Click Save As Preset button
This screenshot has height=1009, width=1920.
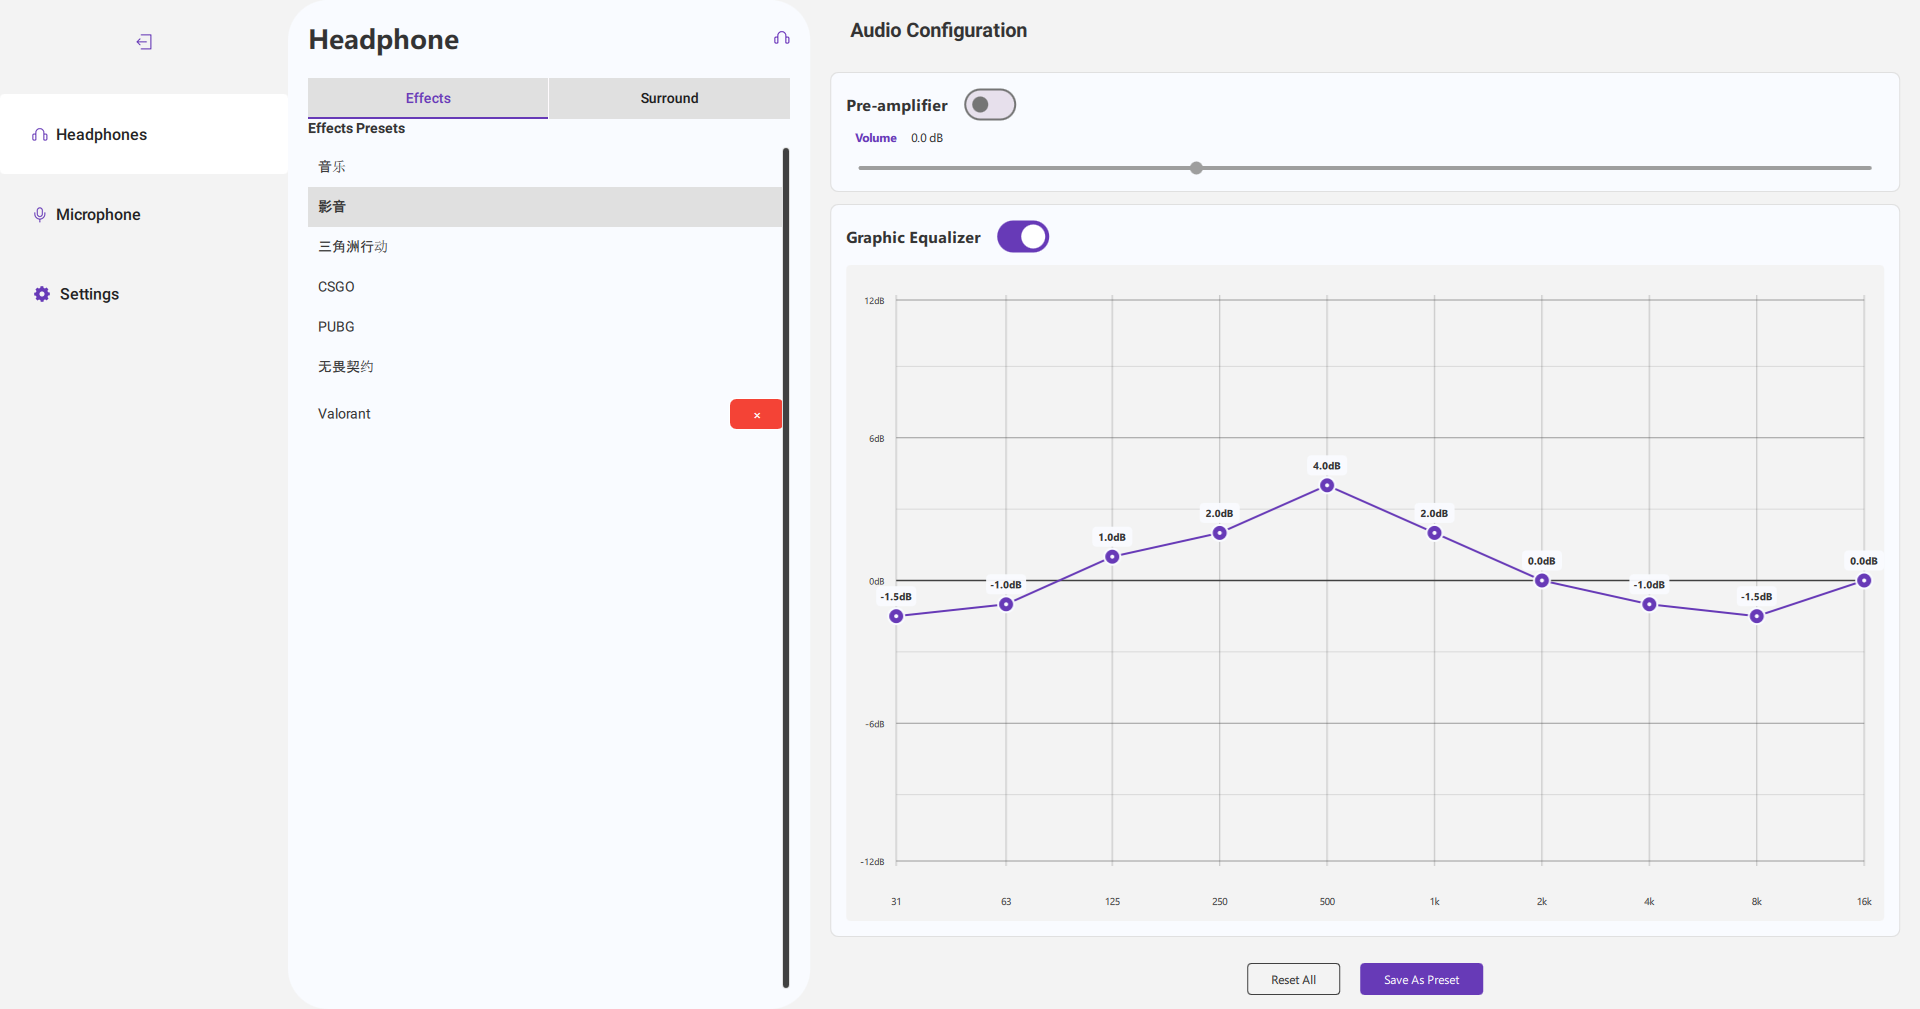coord(1420,980)
